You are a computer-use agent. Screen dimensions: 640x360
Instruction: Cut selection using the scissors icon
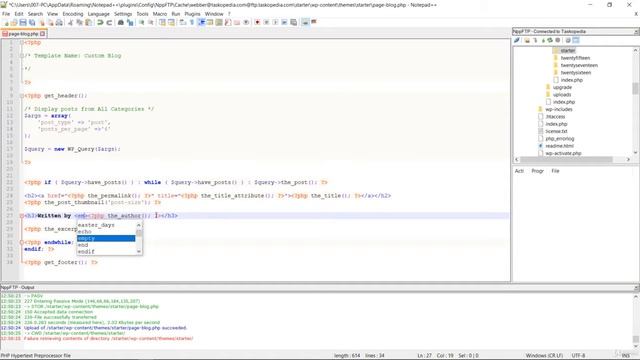coord(70,22)
